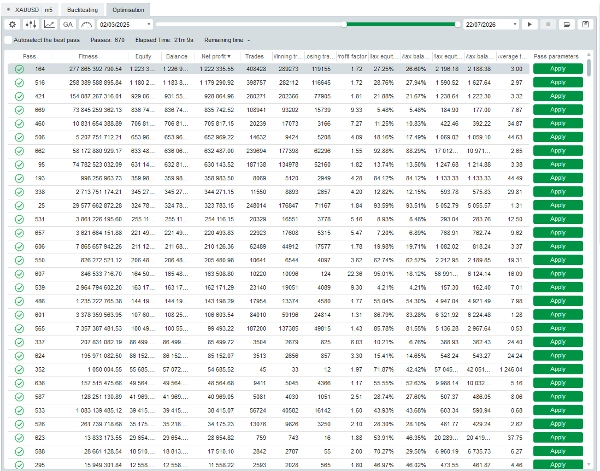Click the green check icon for pass 25
Screen dimensions: 600x471
tap(19, 205)
